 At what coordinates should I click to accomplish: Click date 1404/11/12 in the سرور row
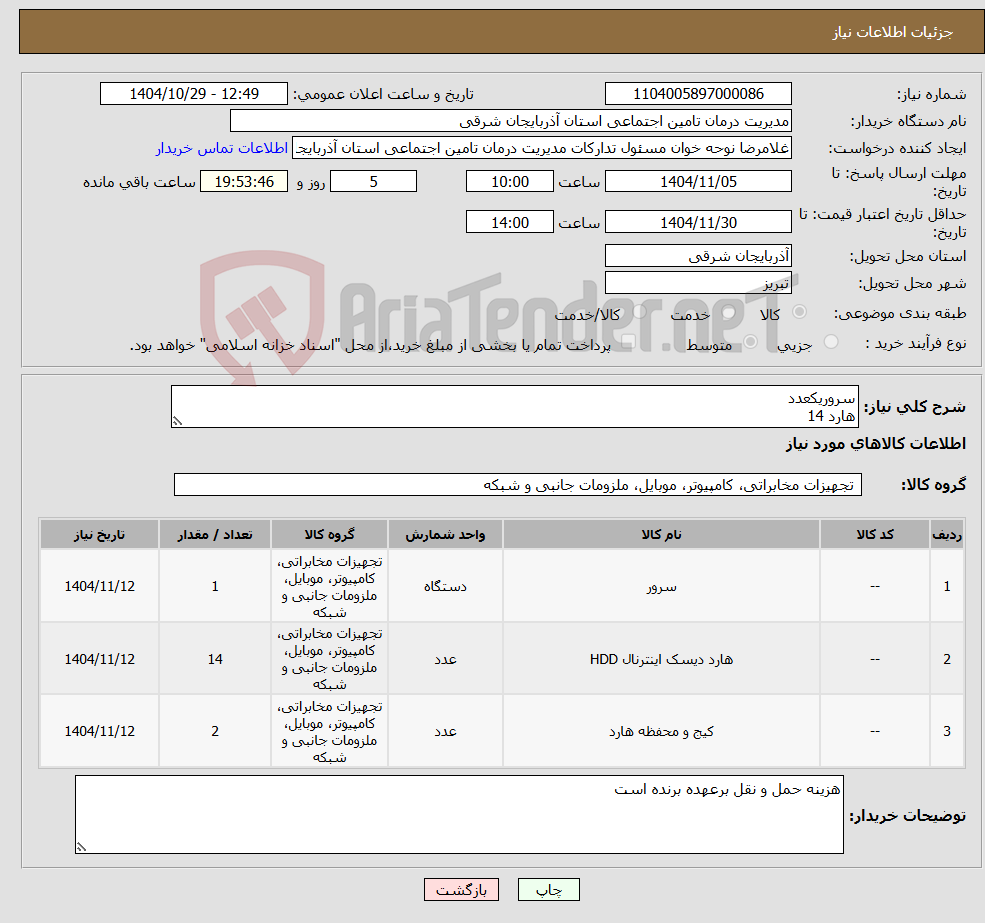point(99,587)
